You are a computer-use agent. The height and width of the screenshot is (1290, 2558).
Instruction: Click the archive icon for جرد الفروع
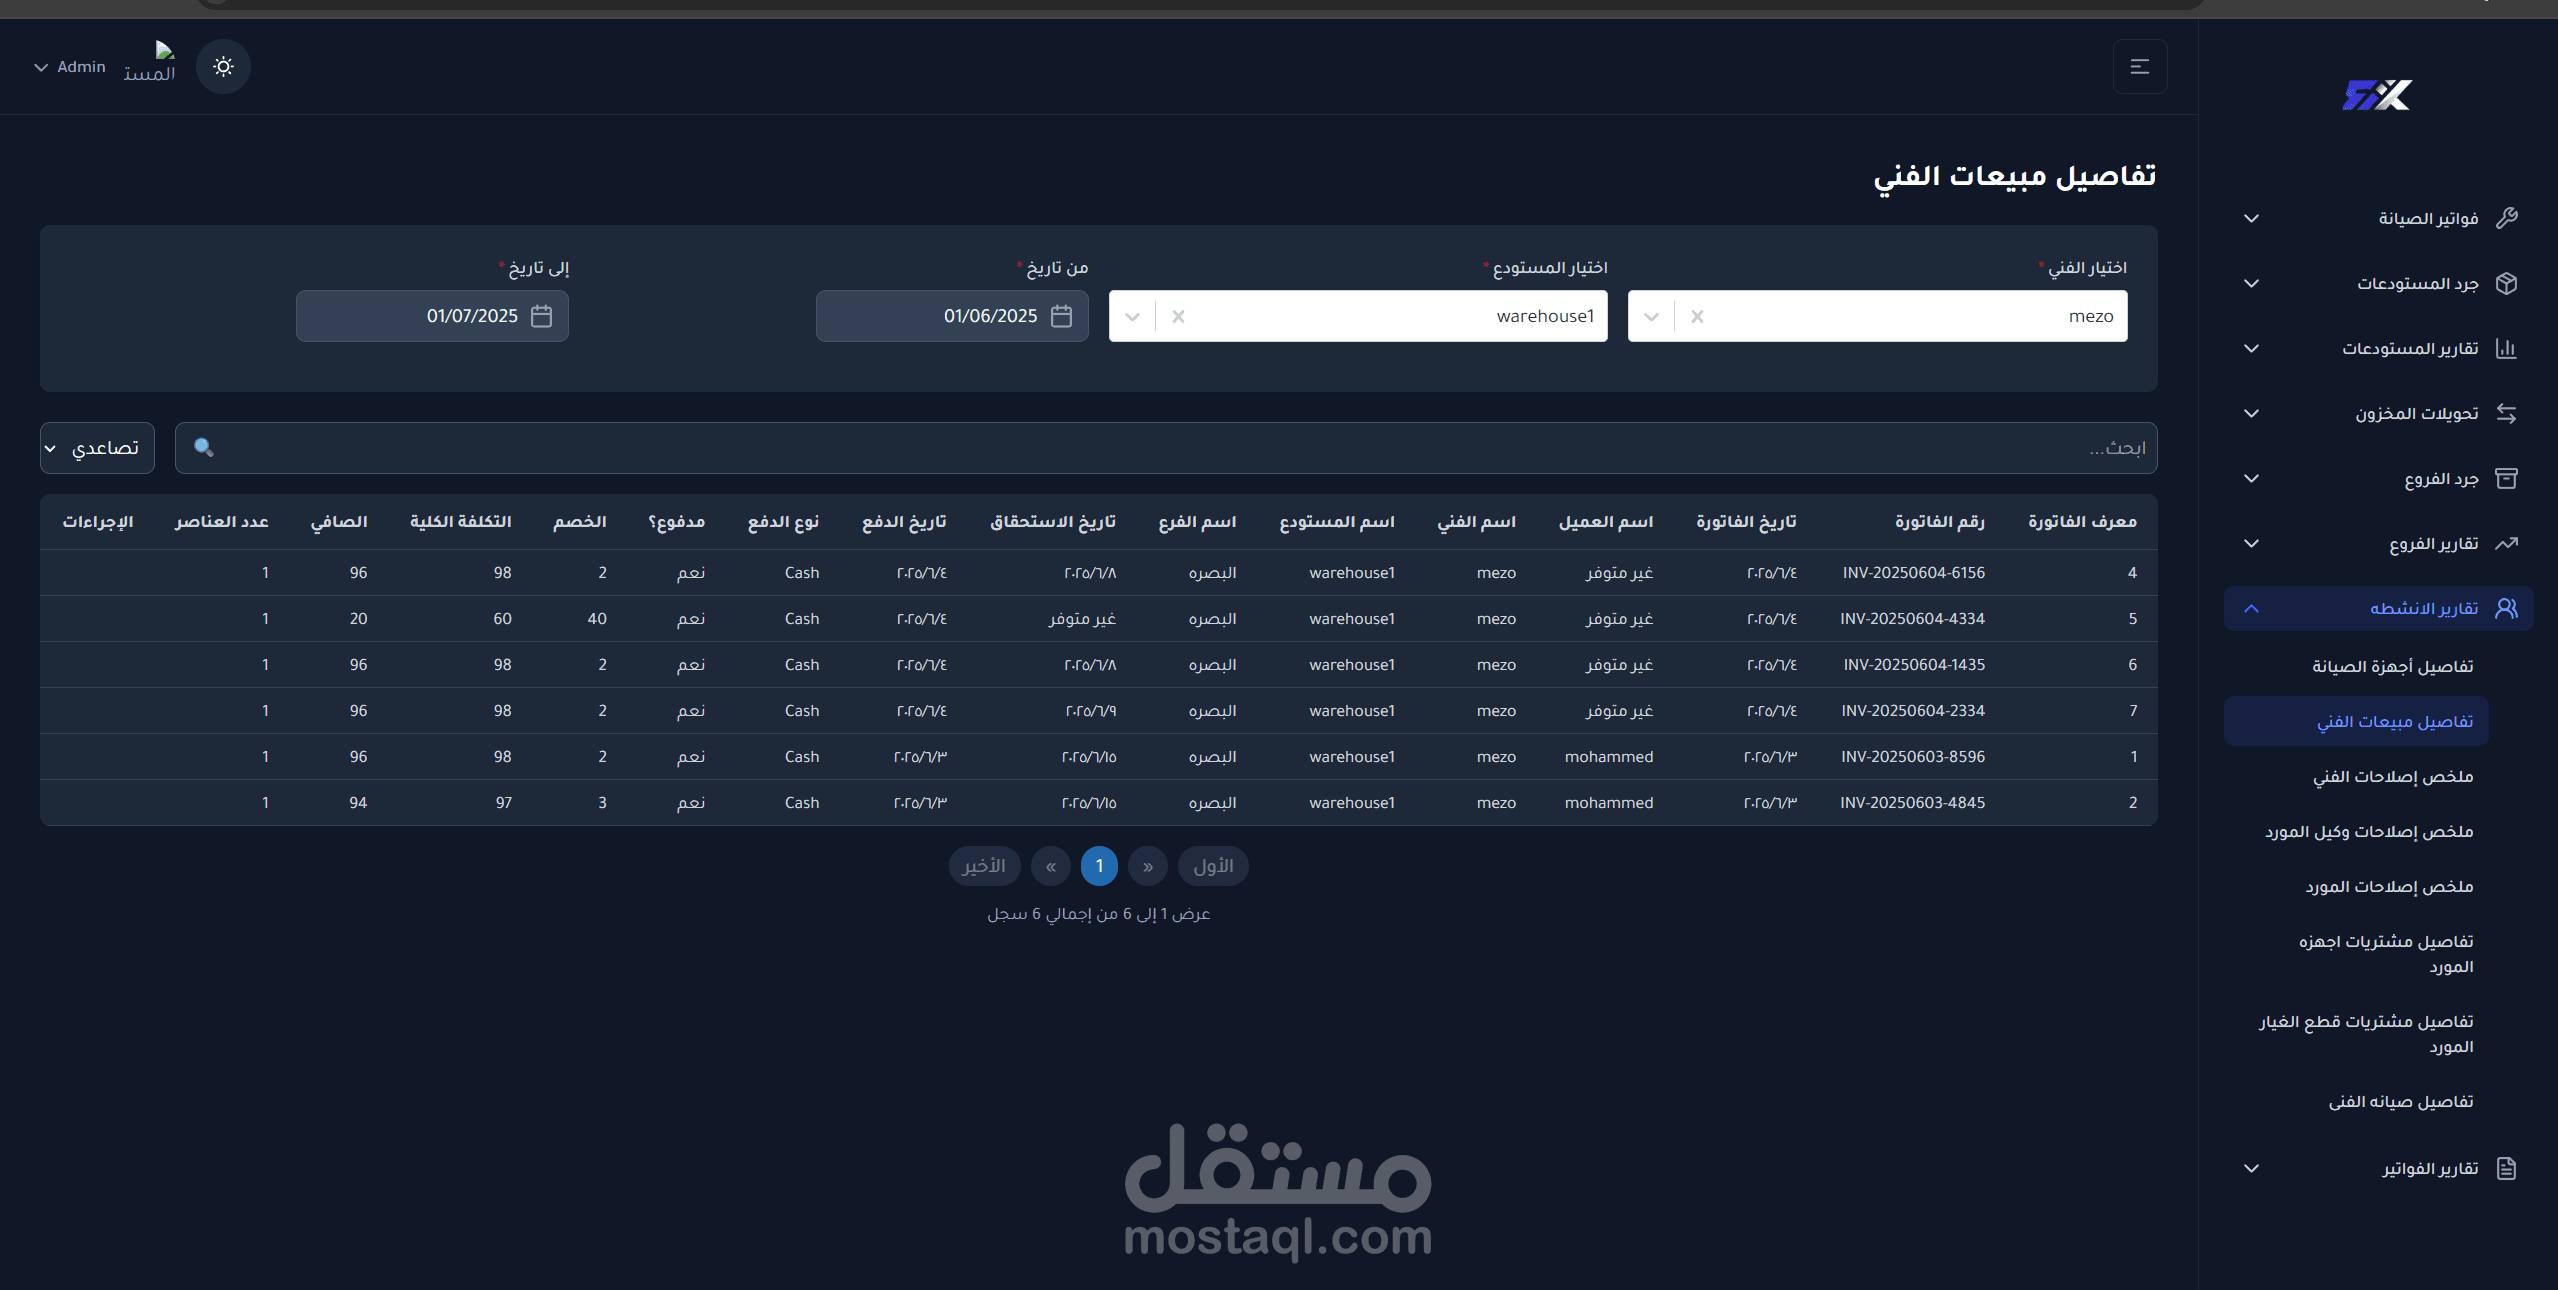[2506, 478]
